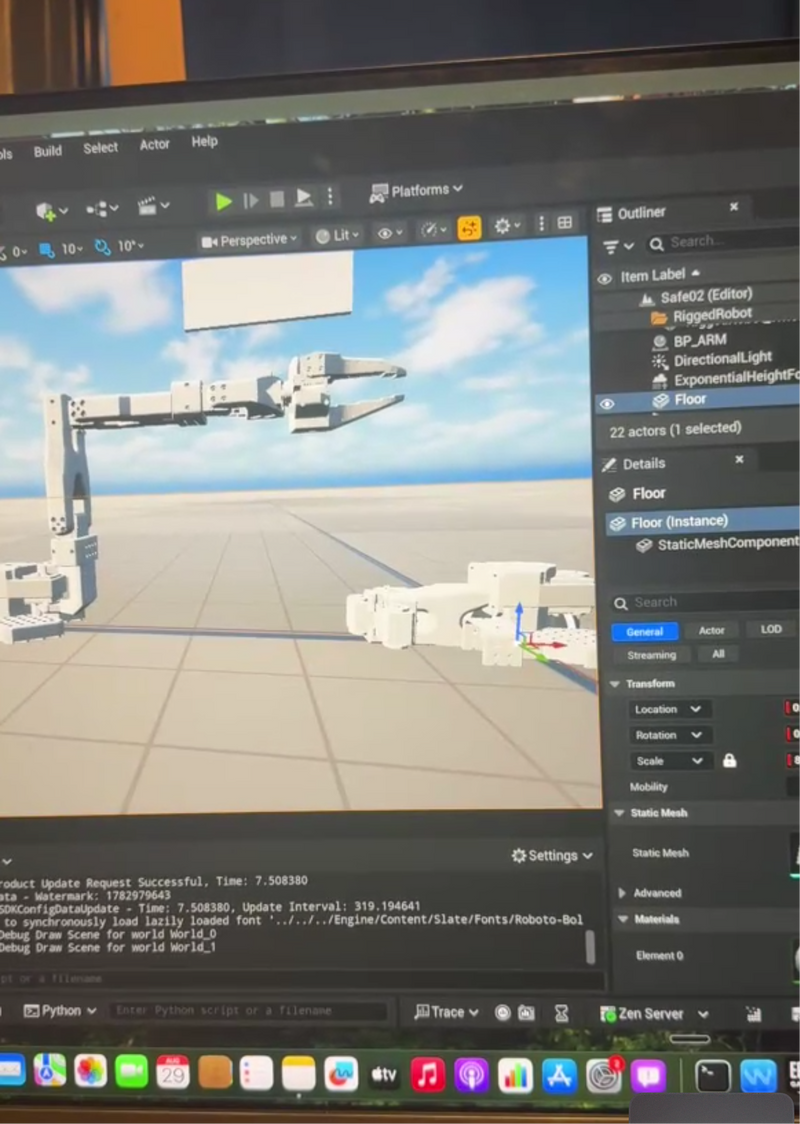Toggle Outliner visibility column eye header

(x=604, y=278)
